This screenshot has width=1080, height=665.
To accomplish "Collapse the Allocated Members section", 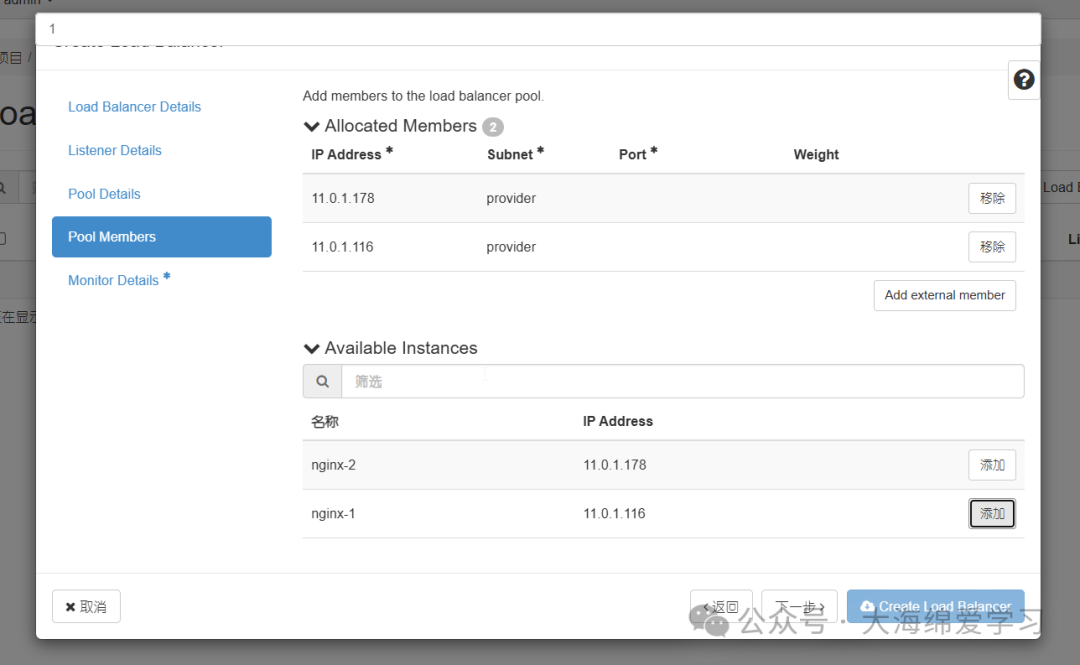I will coord(312,127).
